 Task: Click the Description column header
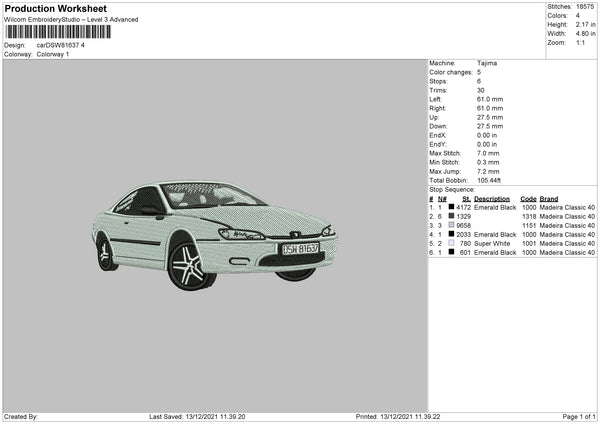[x=491, y=199]
